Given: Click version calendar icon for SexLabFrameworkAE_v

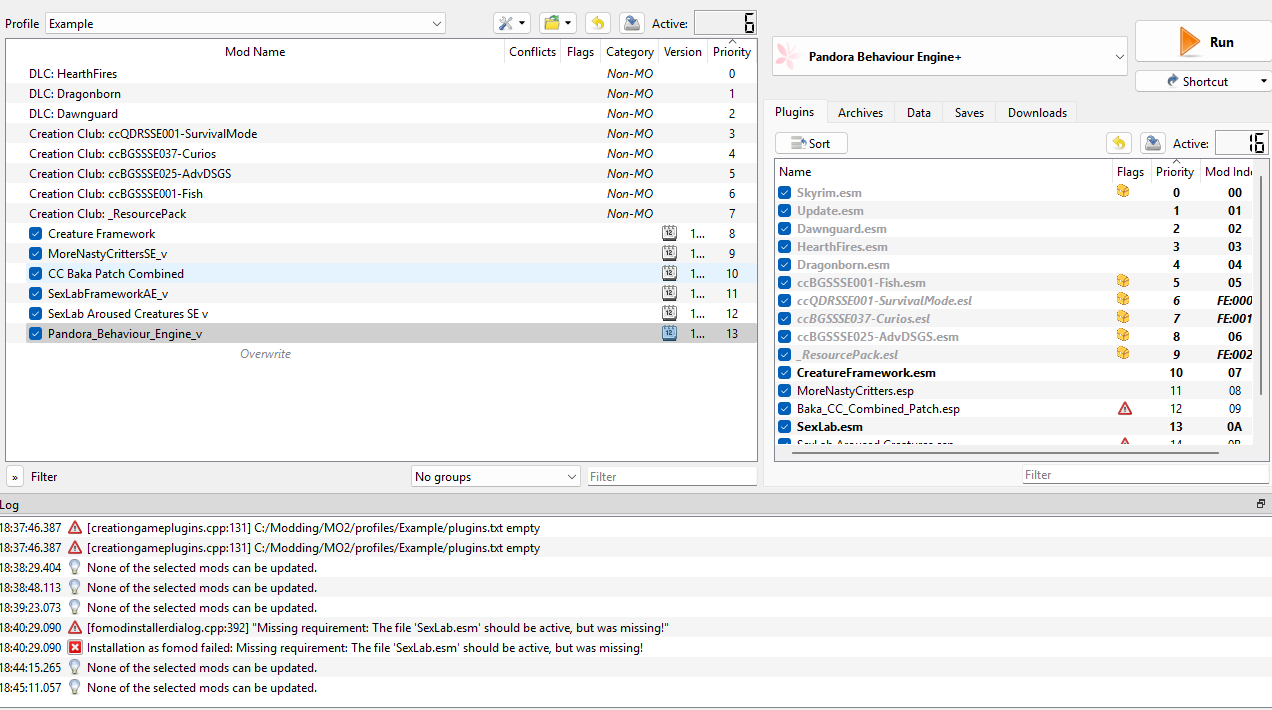Looking at the screenshot, I should [669, 293].
